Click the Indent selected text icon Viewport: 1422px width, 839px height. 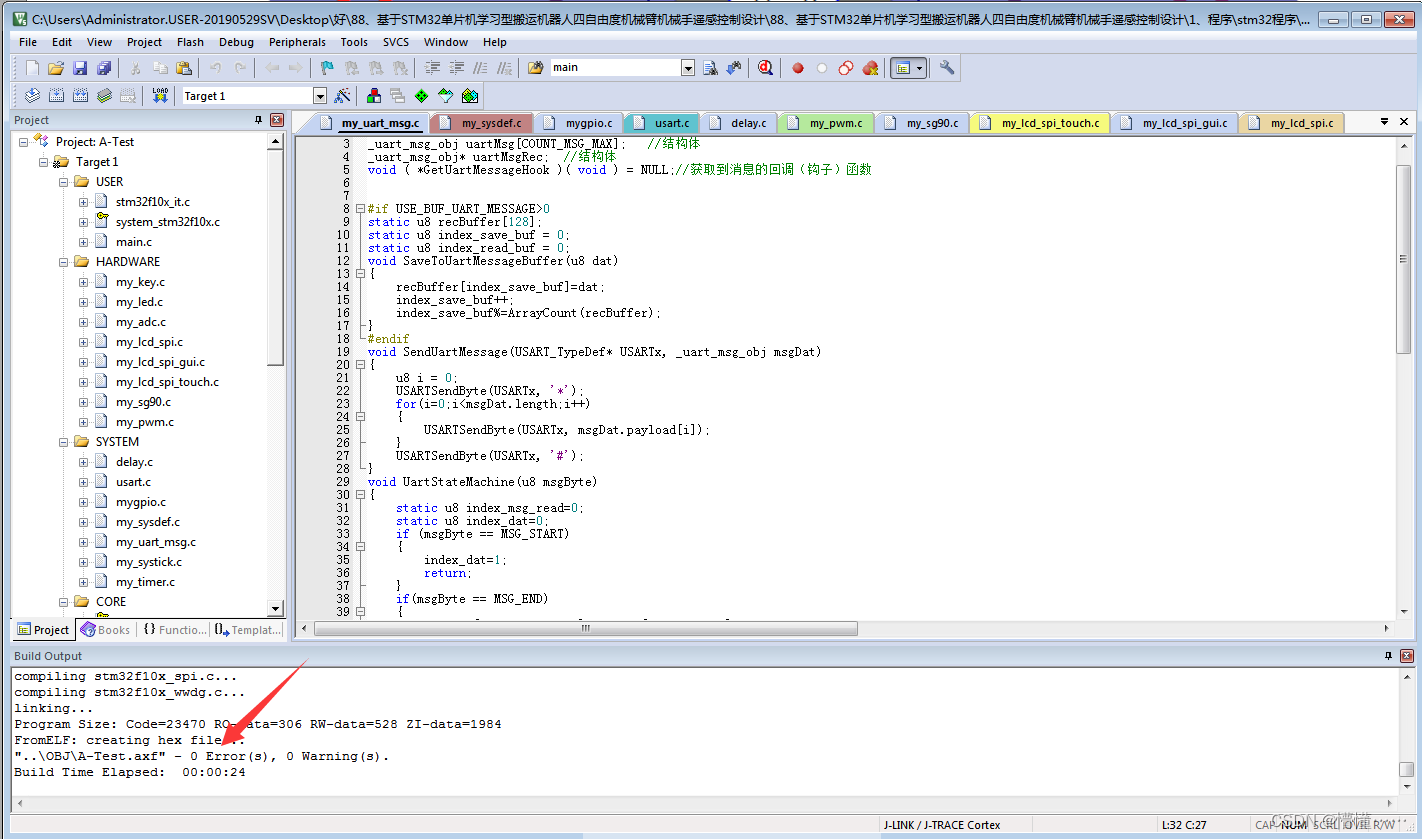[x=432, y=68]
